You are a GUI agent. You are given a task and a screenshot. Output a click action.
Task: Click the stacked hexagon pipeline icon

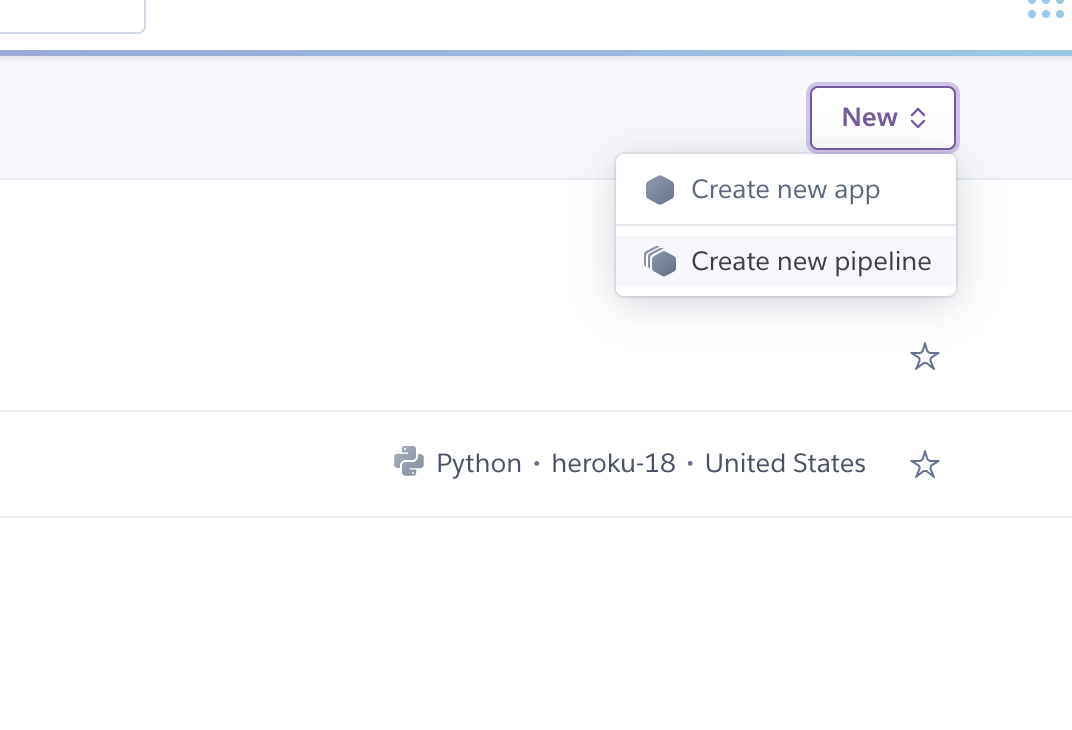tap(660, 262)
